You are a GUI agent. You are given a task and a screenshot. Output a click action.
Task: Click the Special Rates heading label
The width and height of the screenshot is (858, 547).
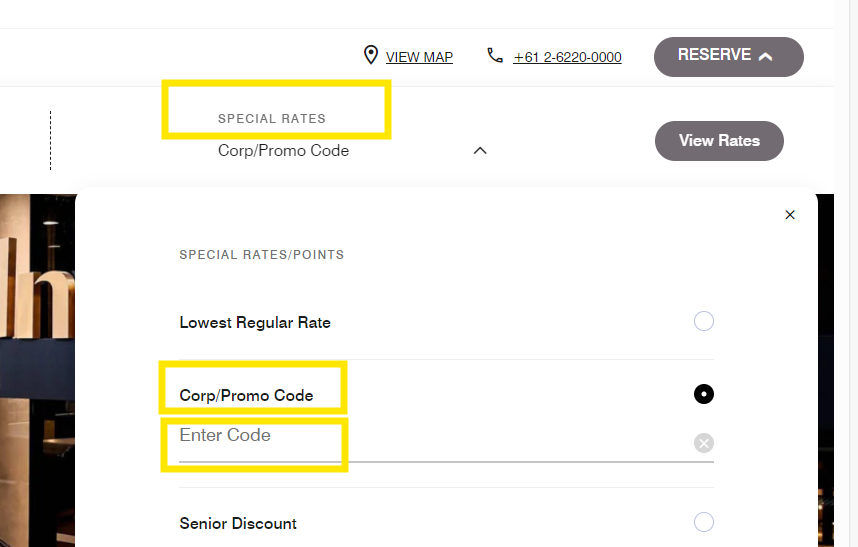tap(272, 119)
